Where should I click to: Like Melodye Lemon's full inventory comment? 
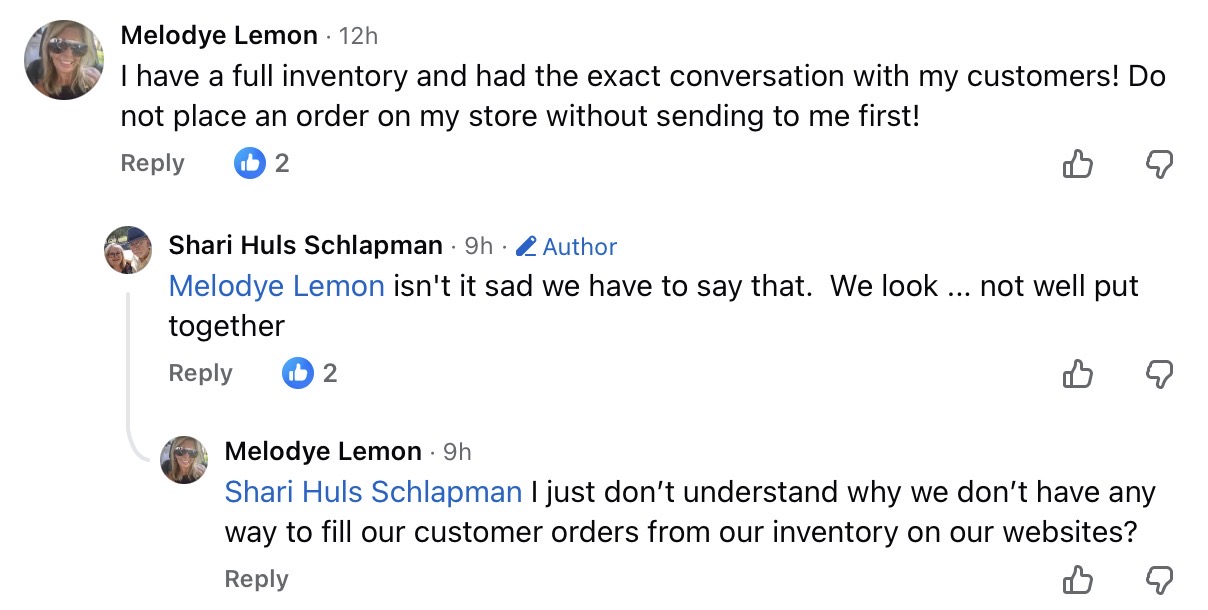(x=1077, y=164)
